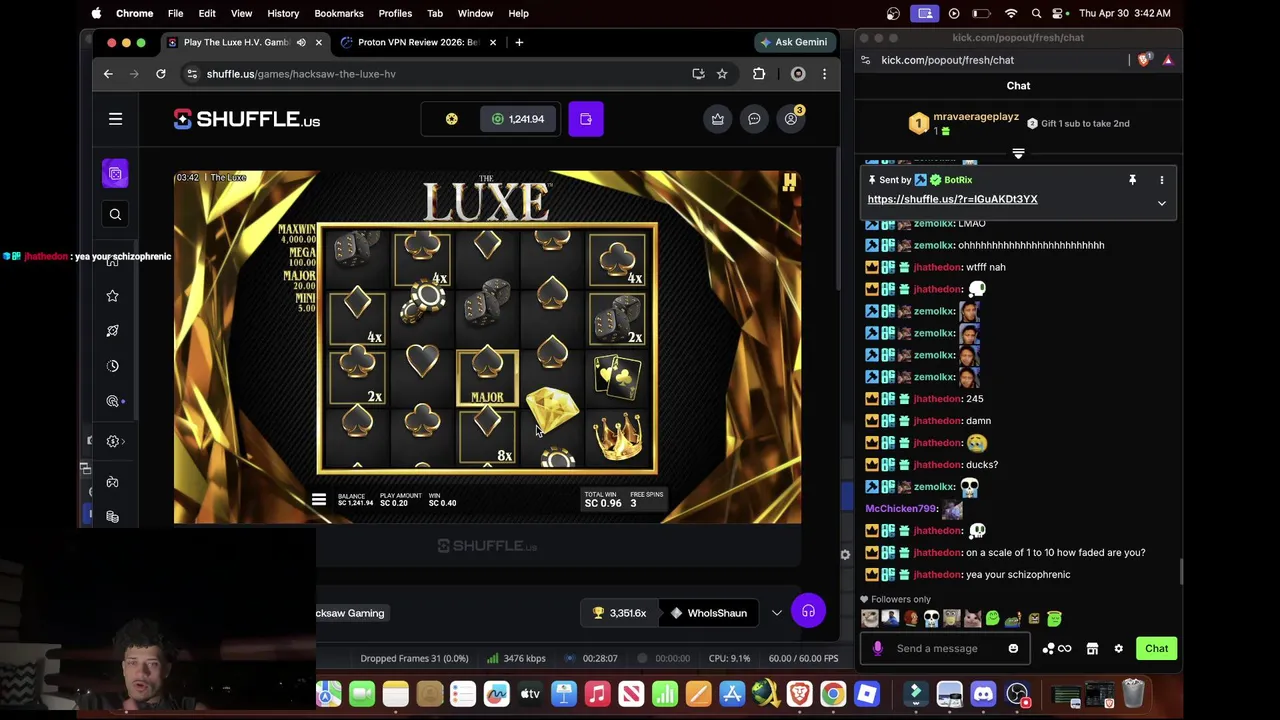Open the purple wallet button
The width and height of the screenshot is (1280, 720).
tap(586, 119)
